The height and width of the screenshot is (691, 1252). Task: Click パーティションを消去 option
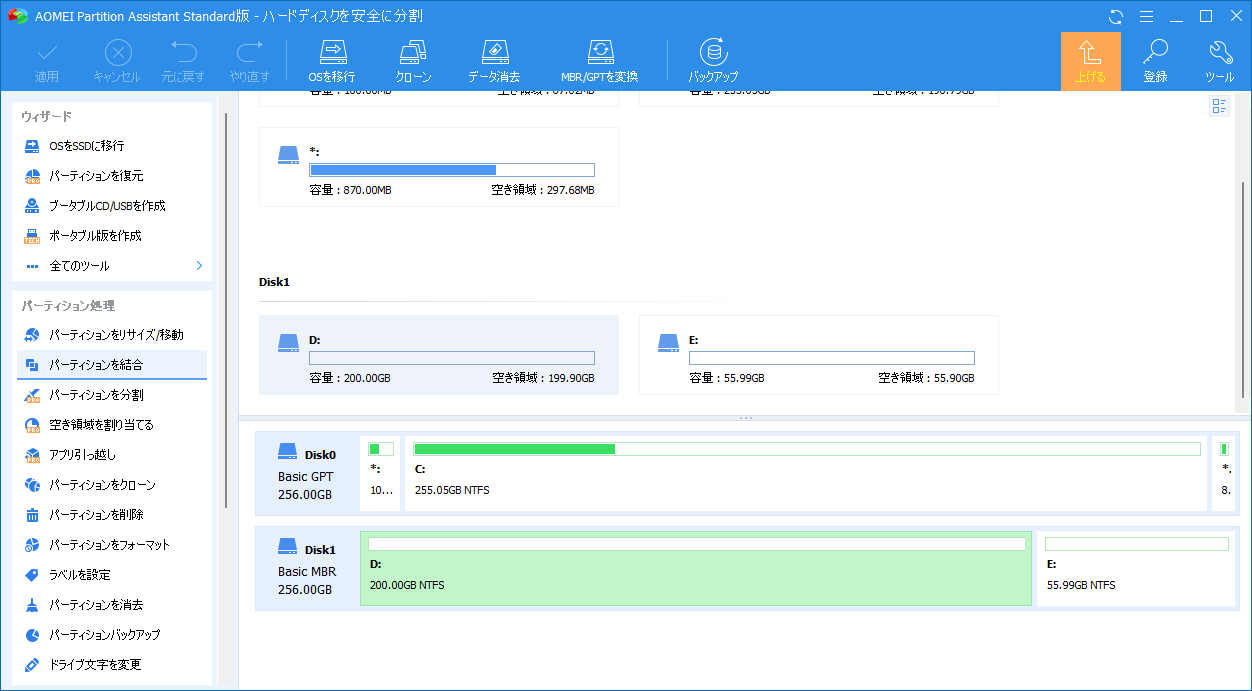(x=113, y=605)
